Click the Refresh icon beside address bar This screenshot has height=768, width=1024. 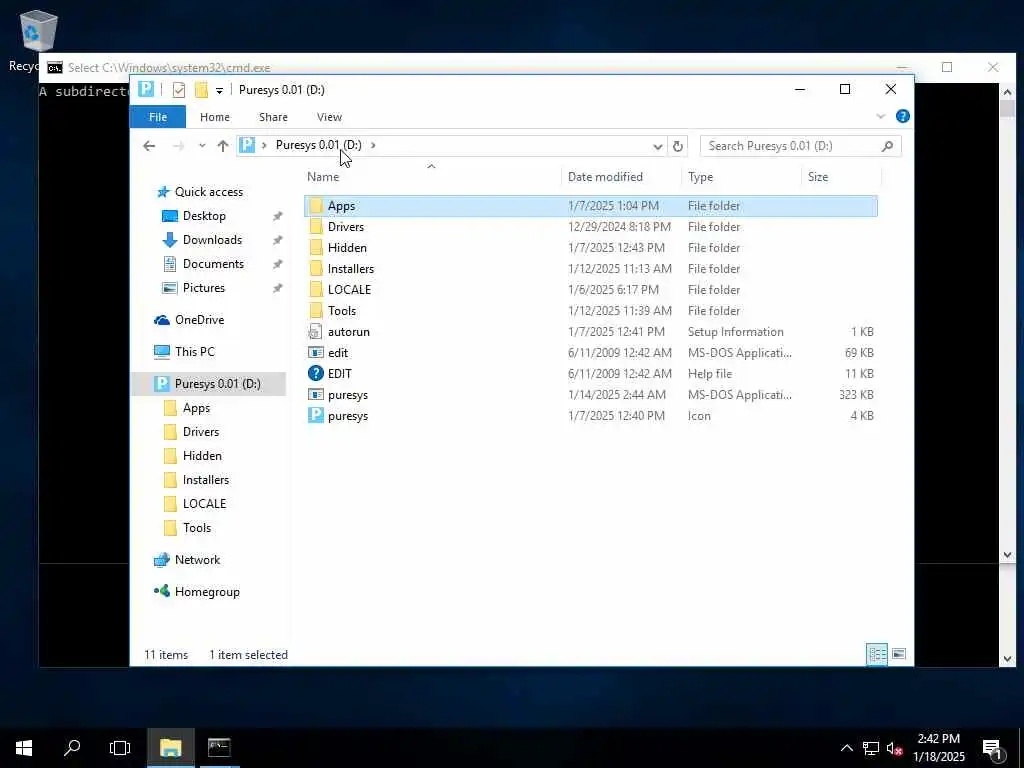coord(678,146)
